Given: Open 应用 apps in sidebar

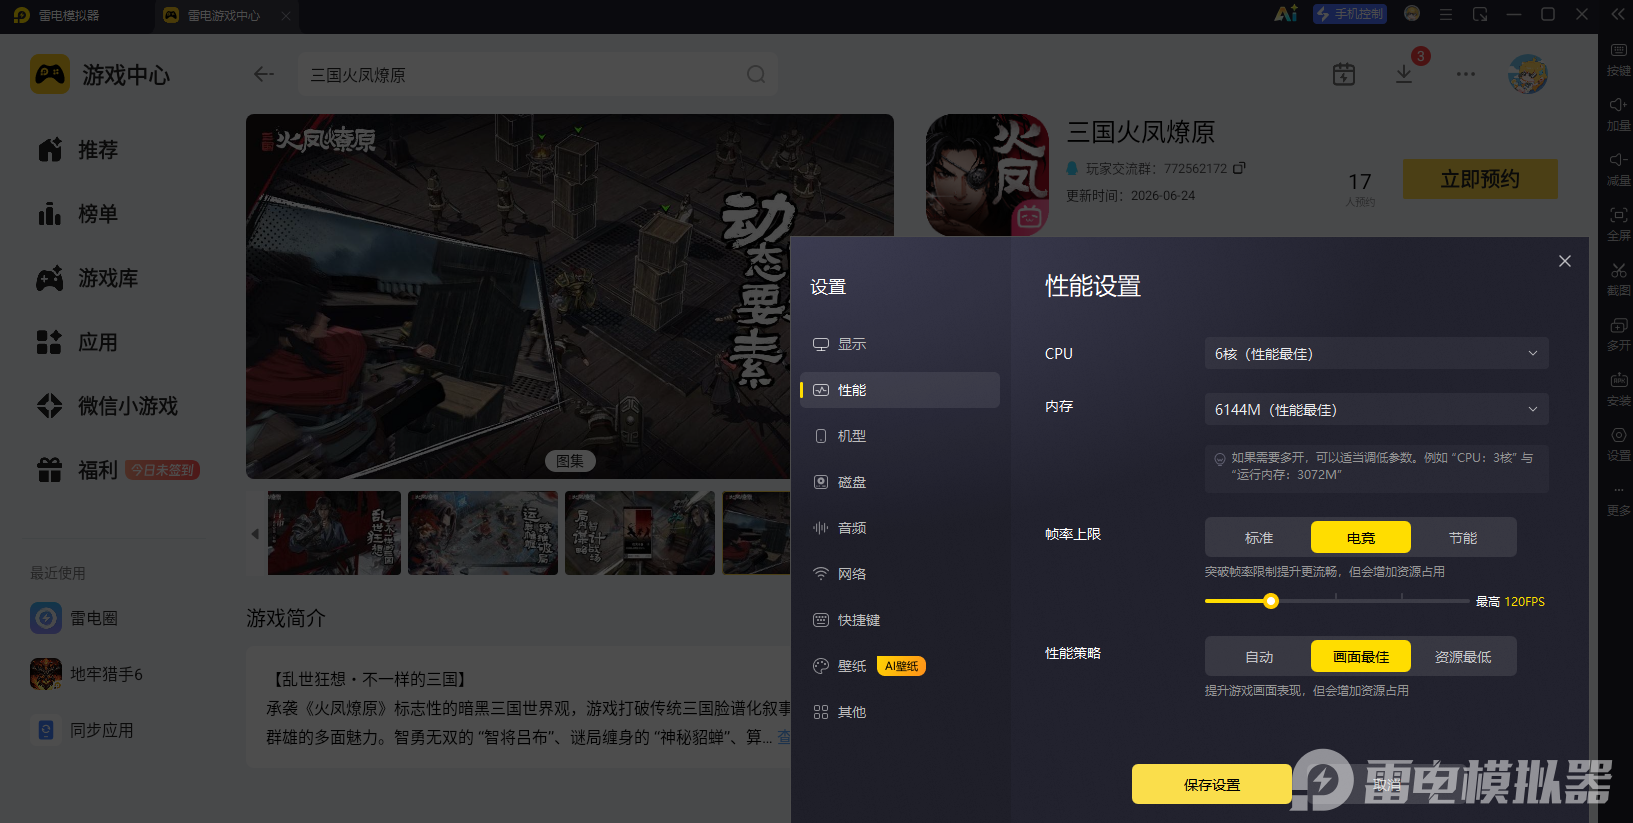Looking at the screenshot, I should pos(78,342).
